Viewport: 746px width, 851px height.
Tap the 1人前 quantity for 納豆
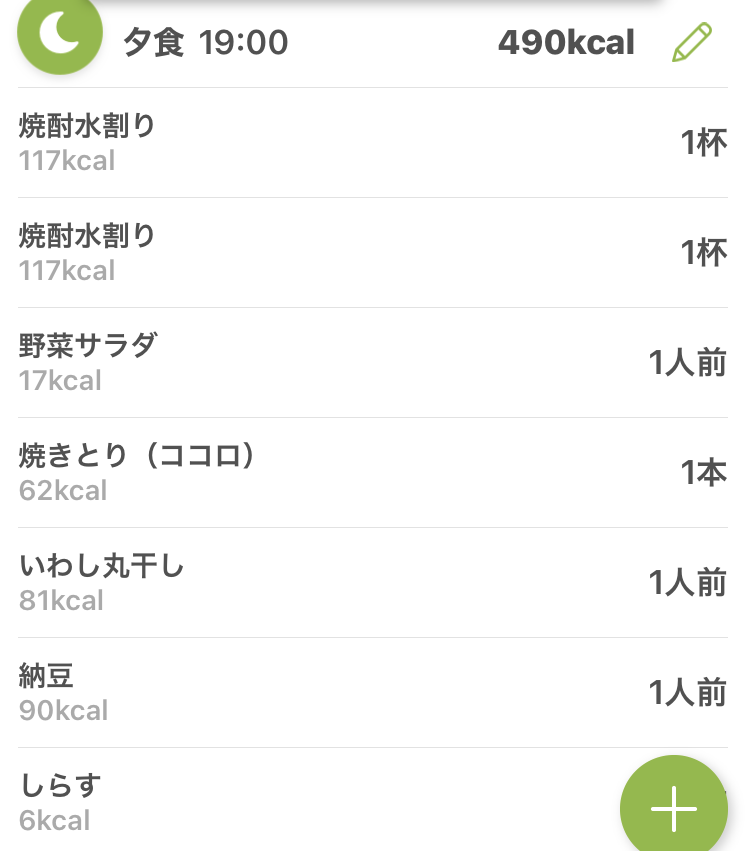(x=687, y=693)
